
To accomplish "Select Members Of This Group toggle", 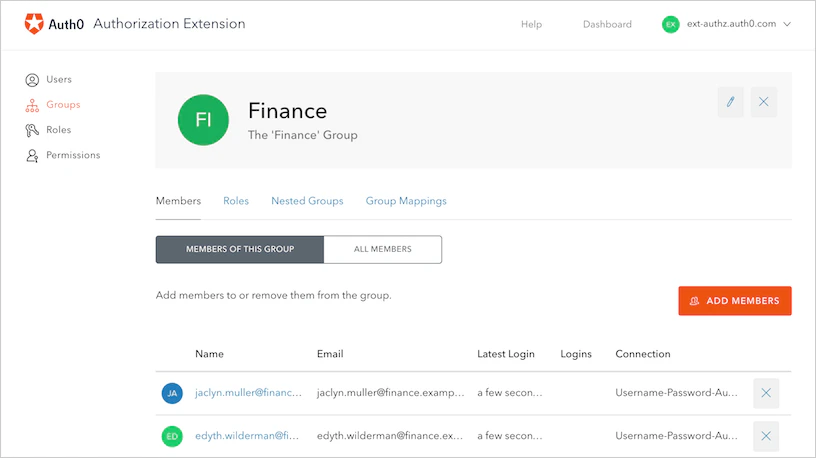I will 240,249.
